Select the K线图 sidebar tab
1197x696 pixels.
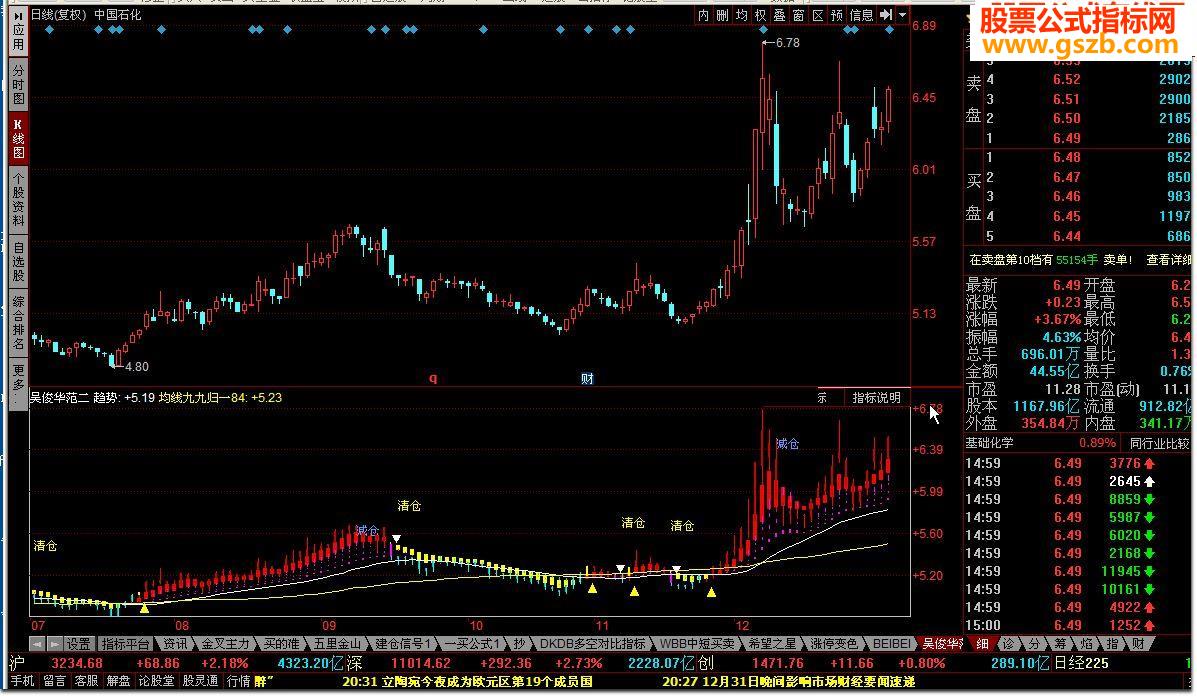click(x=18, y=138)
